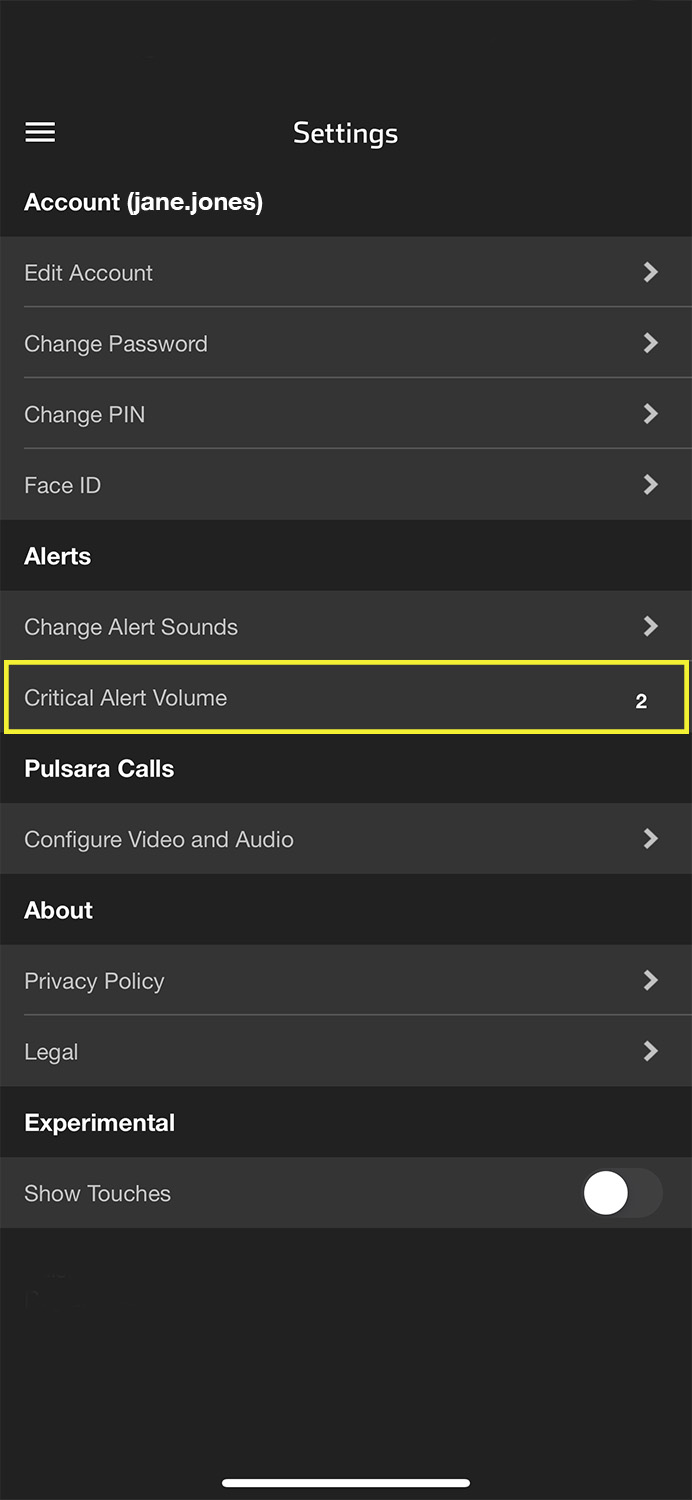Screen dimensions: 692x1500
Task: Tap the Change PIN chevron arrow
Action: (x=650, y=414)
